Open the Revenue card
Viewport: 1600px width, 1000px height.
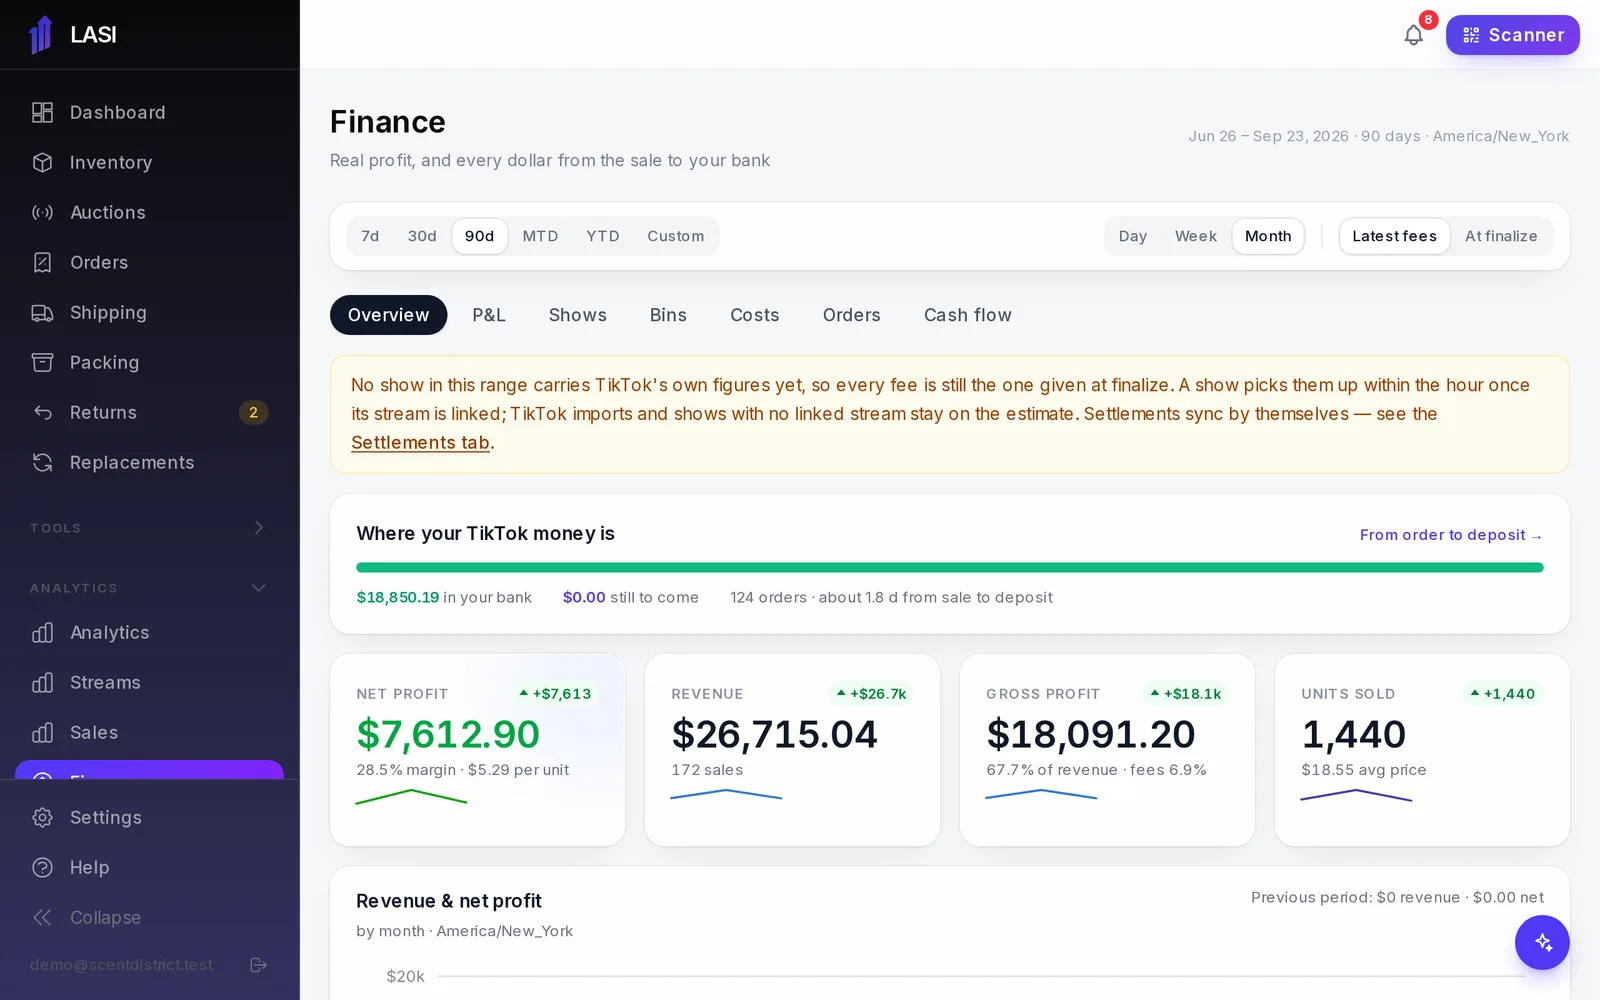[793, 750]
